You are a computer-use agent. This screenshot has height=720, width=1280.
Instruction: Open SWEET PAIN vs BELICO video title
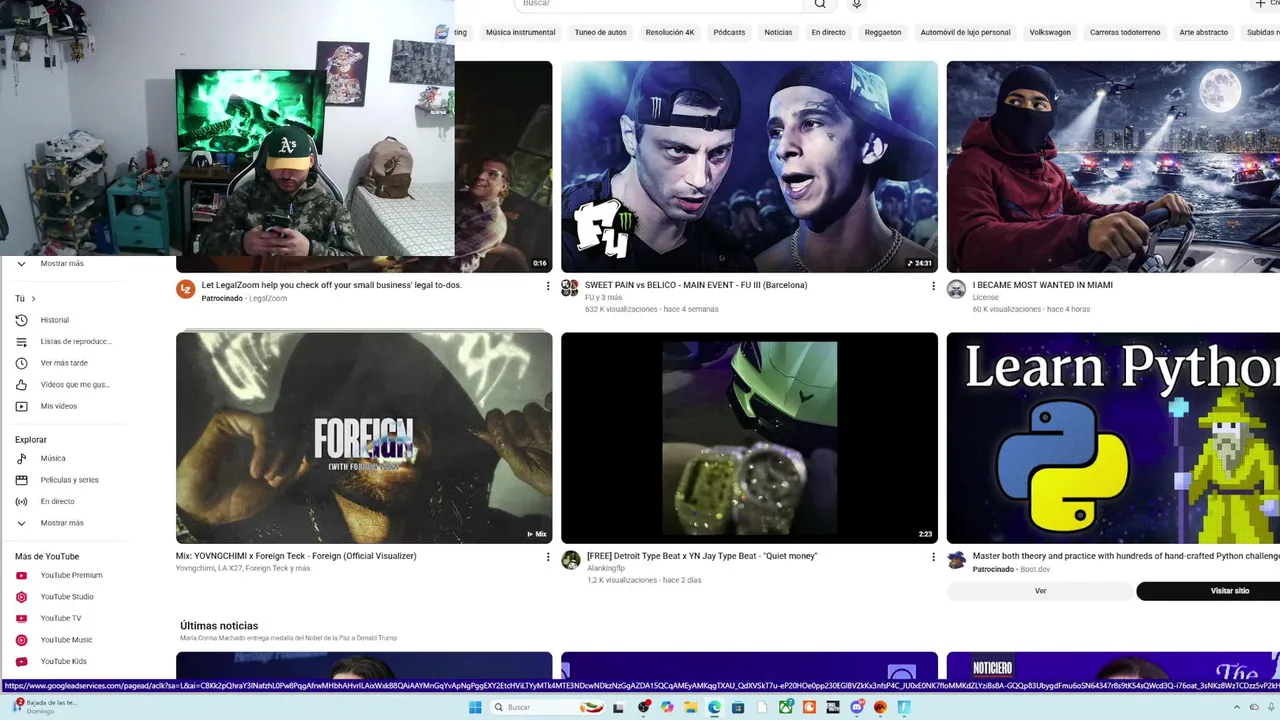[696, 285]
